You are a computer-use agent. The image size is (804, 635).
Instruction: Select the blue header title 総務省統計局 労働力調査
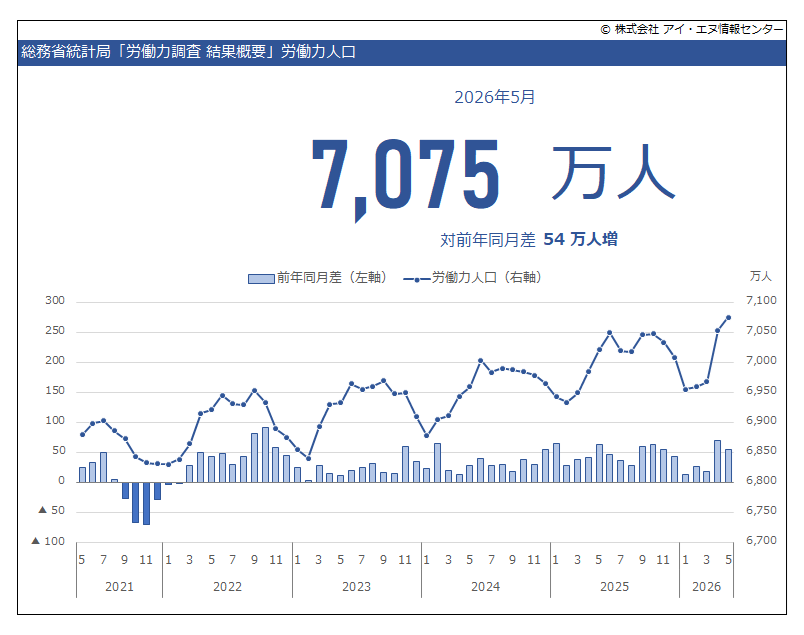188,52
